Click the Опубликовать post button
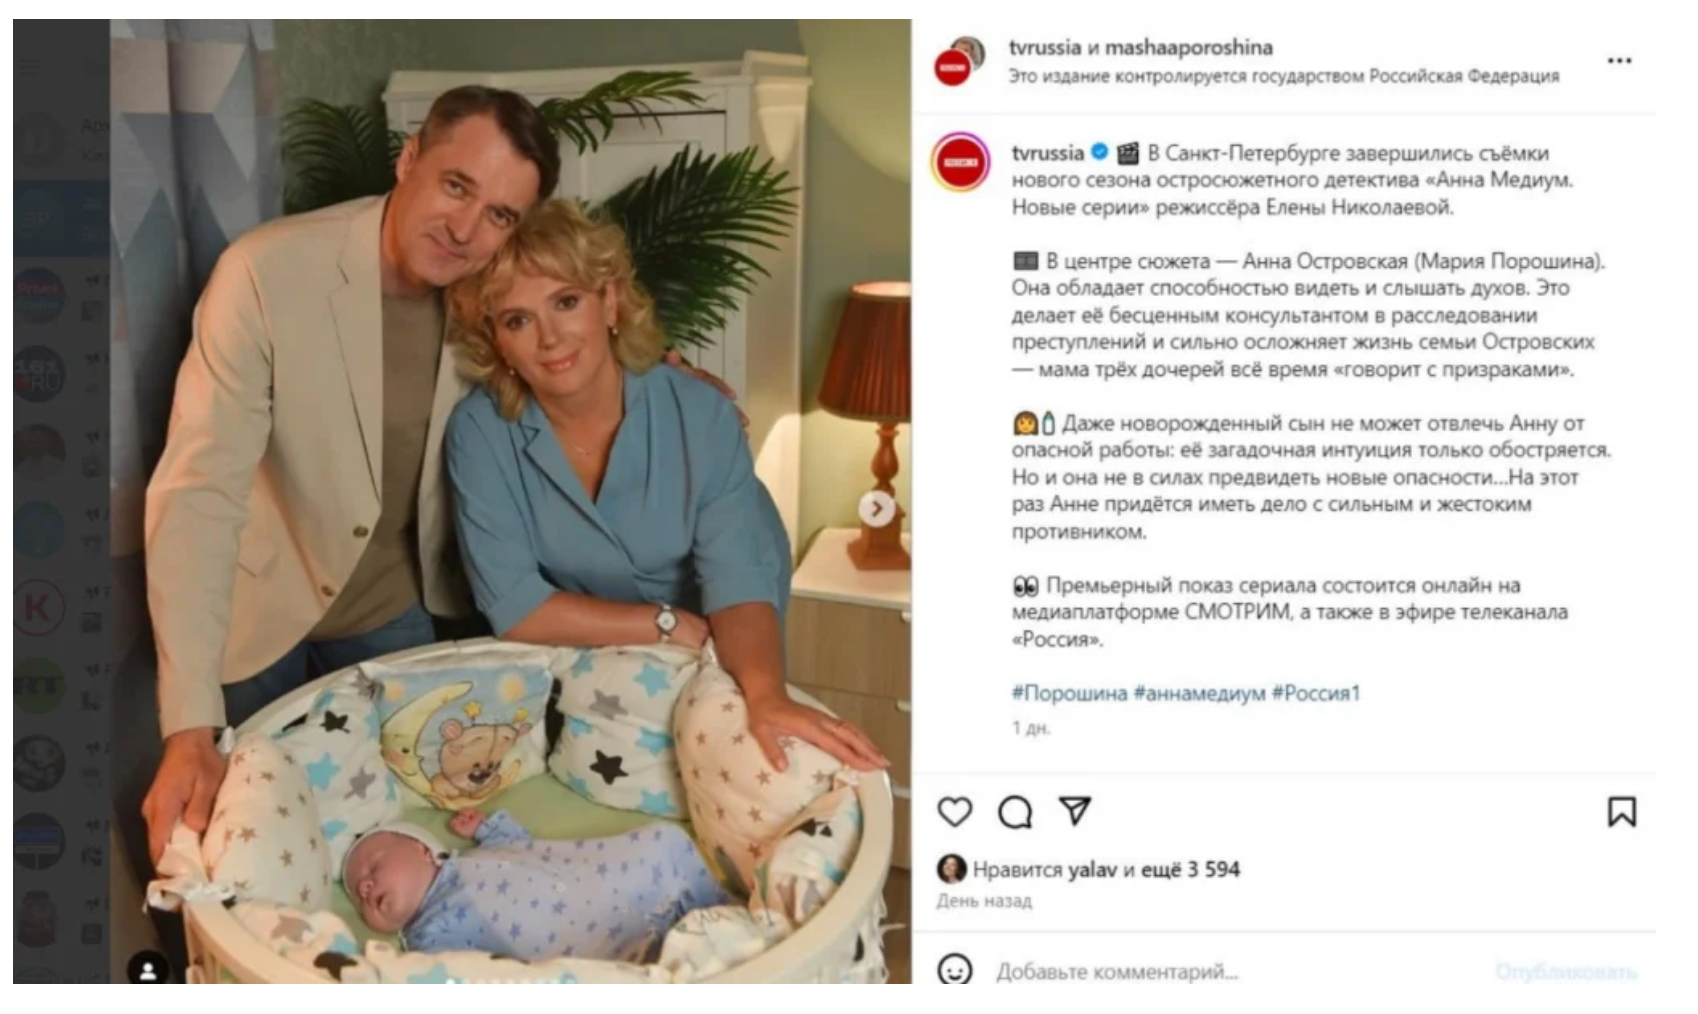This screenshot has width=1698, height=1014. (x=1566, y=971)
